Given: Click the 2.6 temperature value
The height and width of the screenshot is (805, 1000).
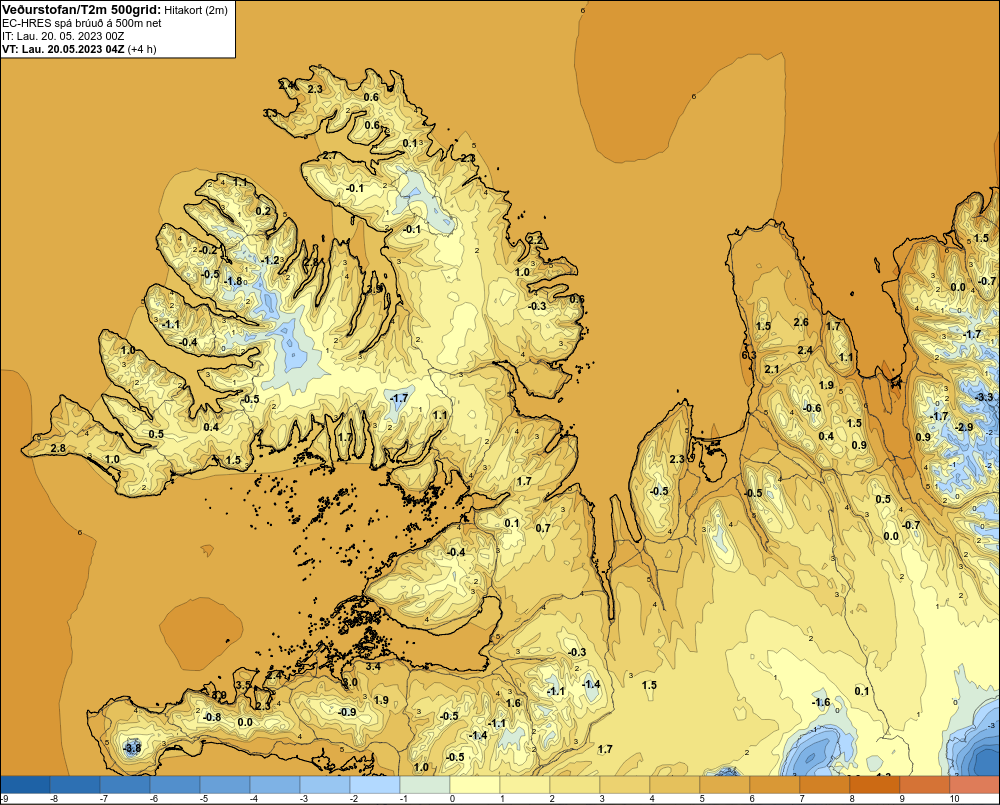Looking at the screenshot, I should pos(801,322).
